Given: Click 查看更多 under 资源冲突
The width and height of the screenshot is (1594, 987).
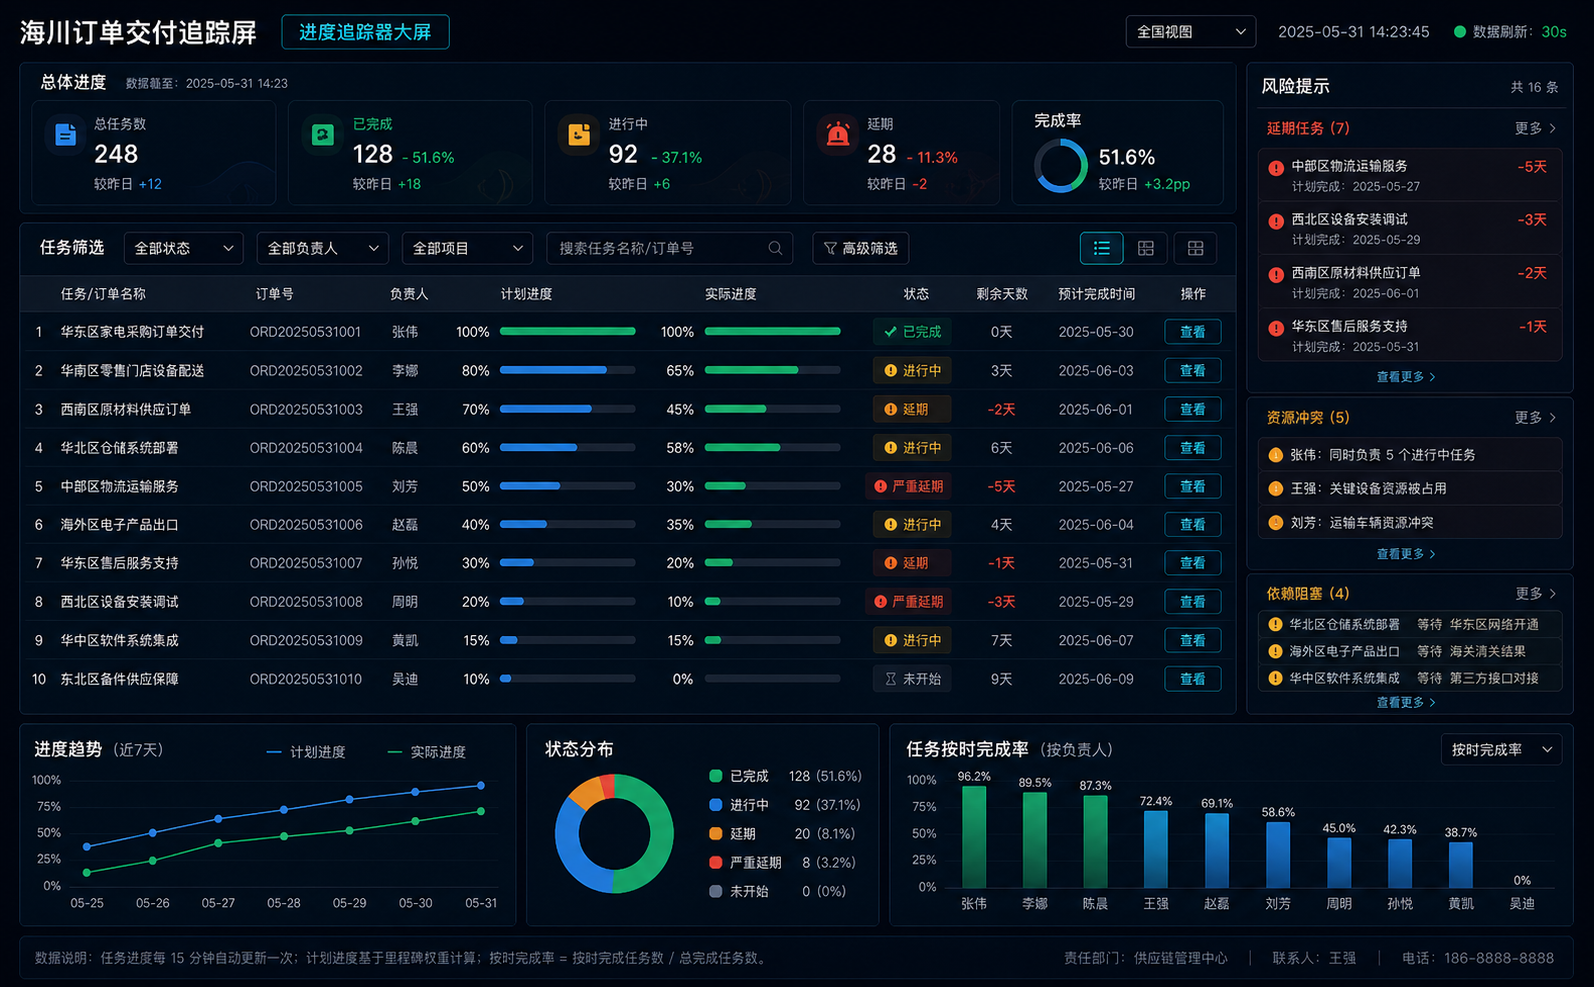Looking at the screenshot, I should (1405, 554).
